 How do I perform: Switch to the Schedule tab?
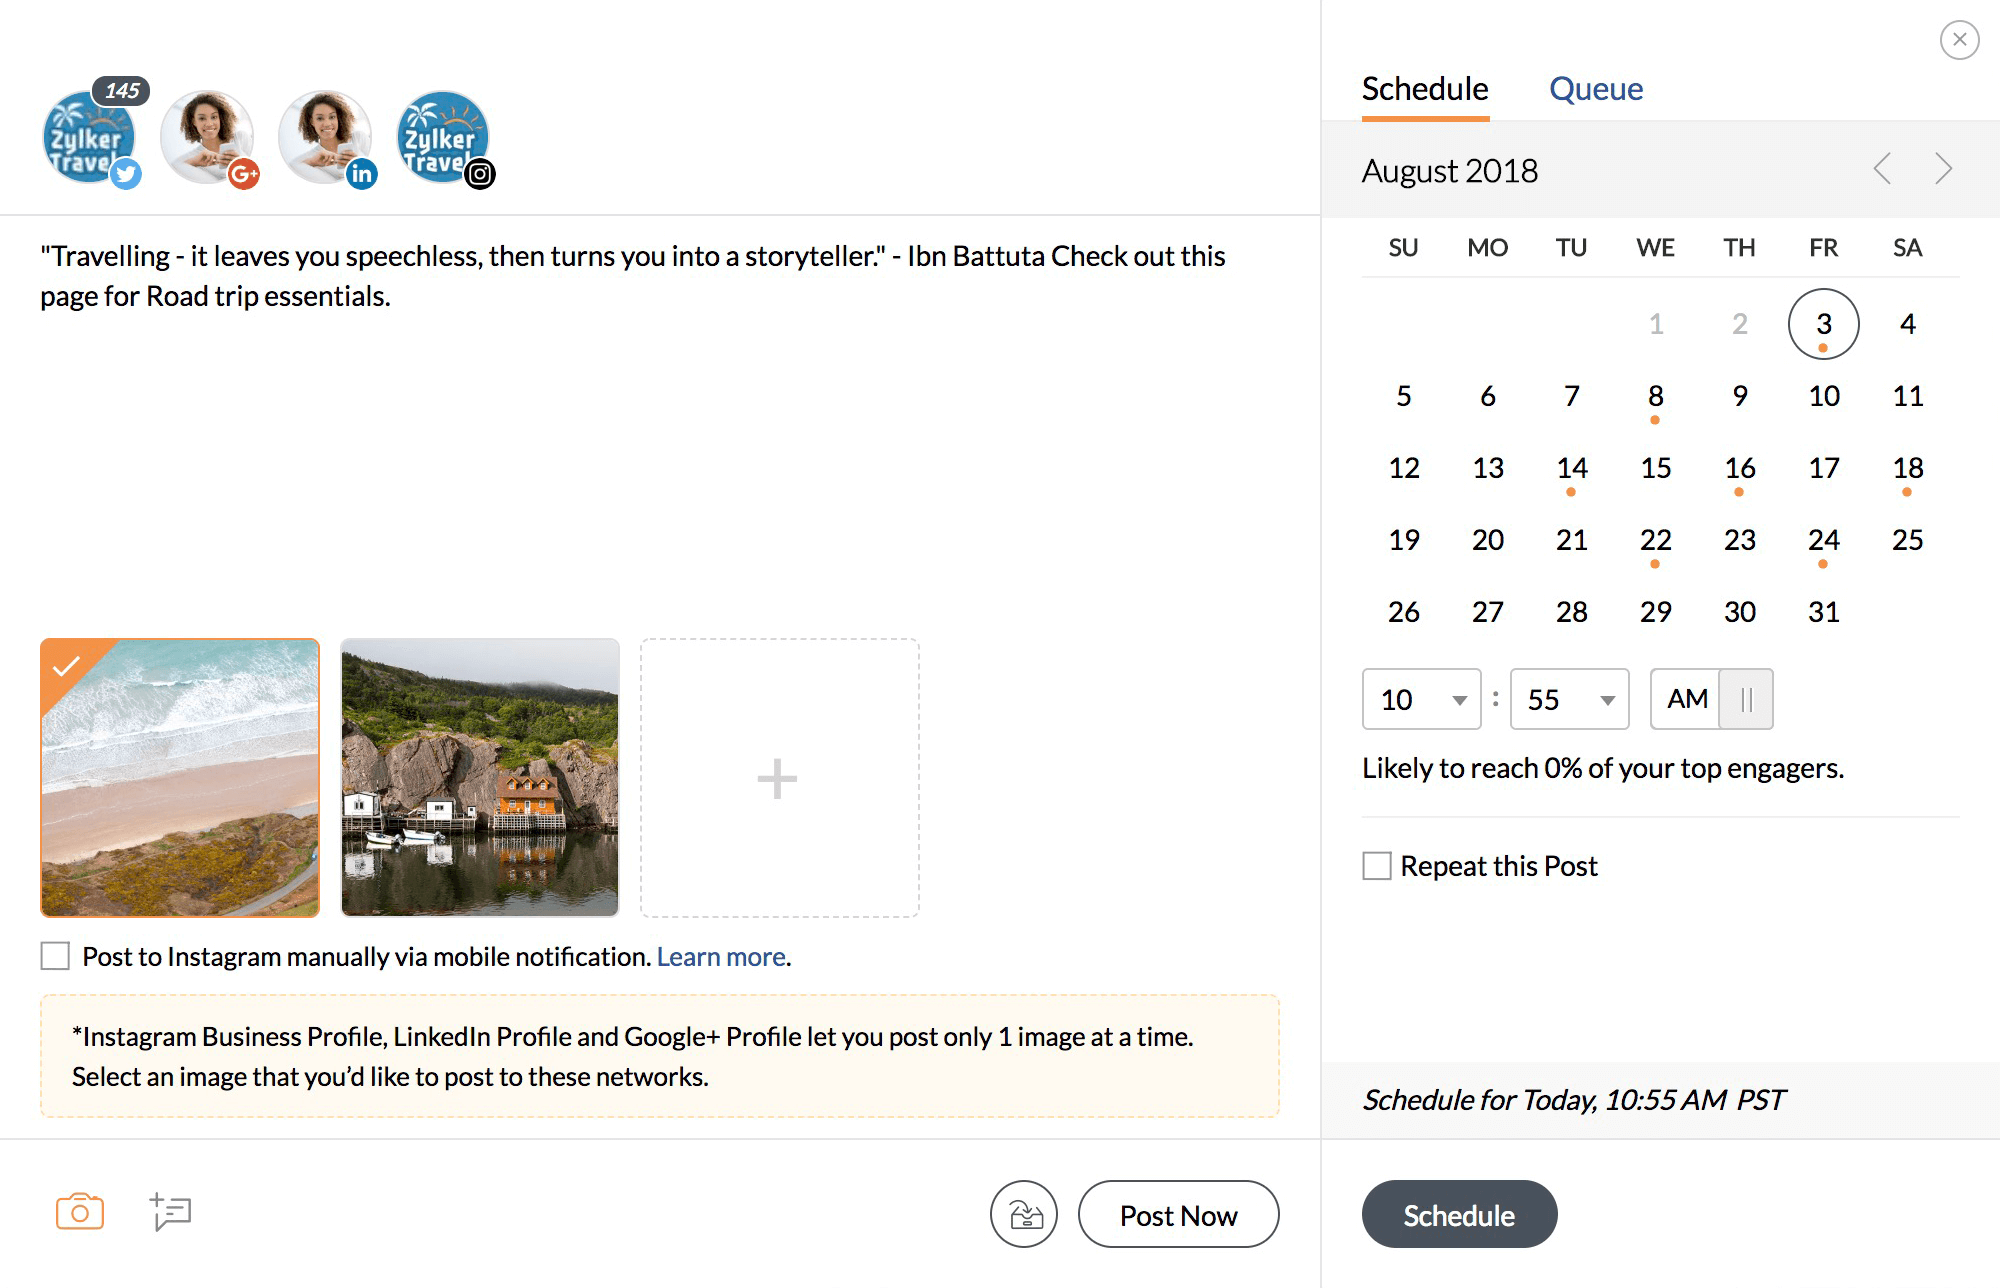[x=1425, y=89]
